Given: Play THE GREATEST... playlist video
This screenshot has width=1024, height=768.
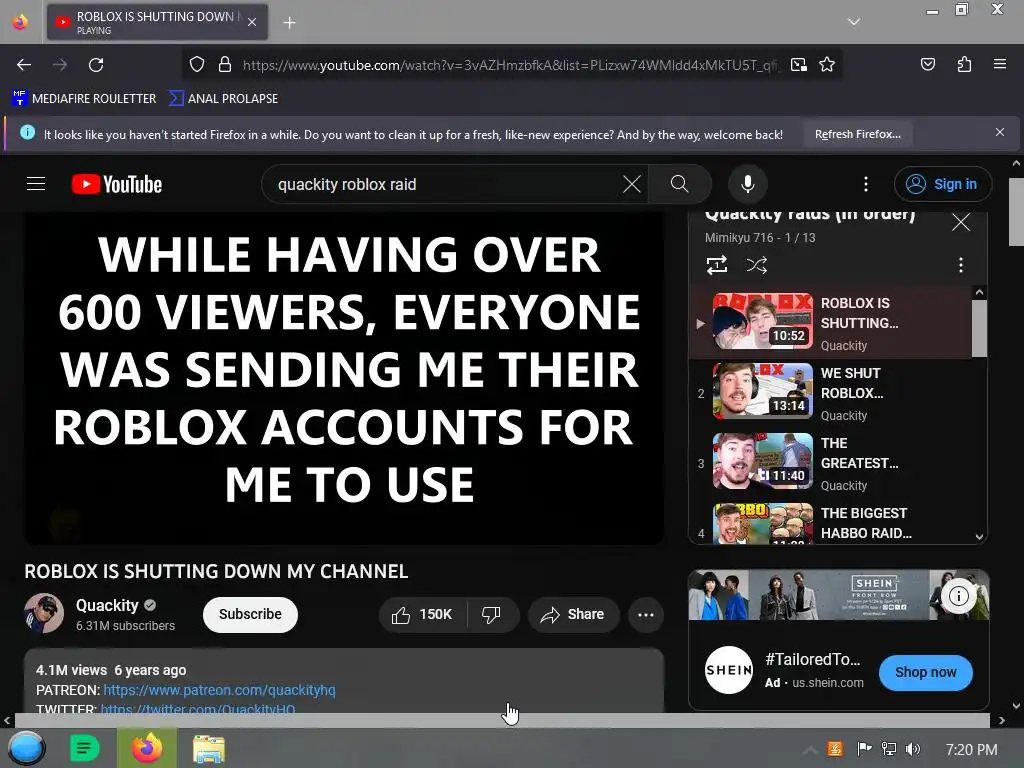Looking at the screenshot, I should click(x=831, y=462).
